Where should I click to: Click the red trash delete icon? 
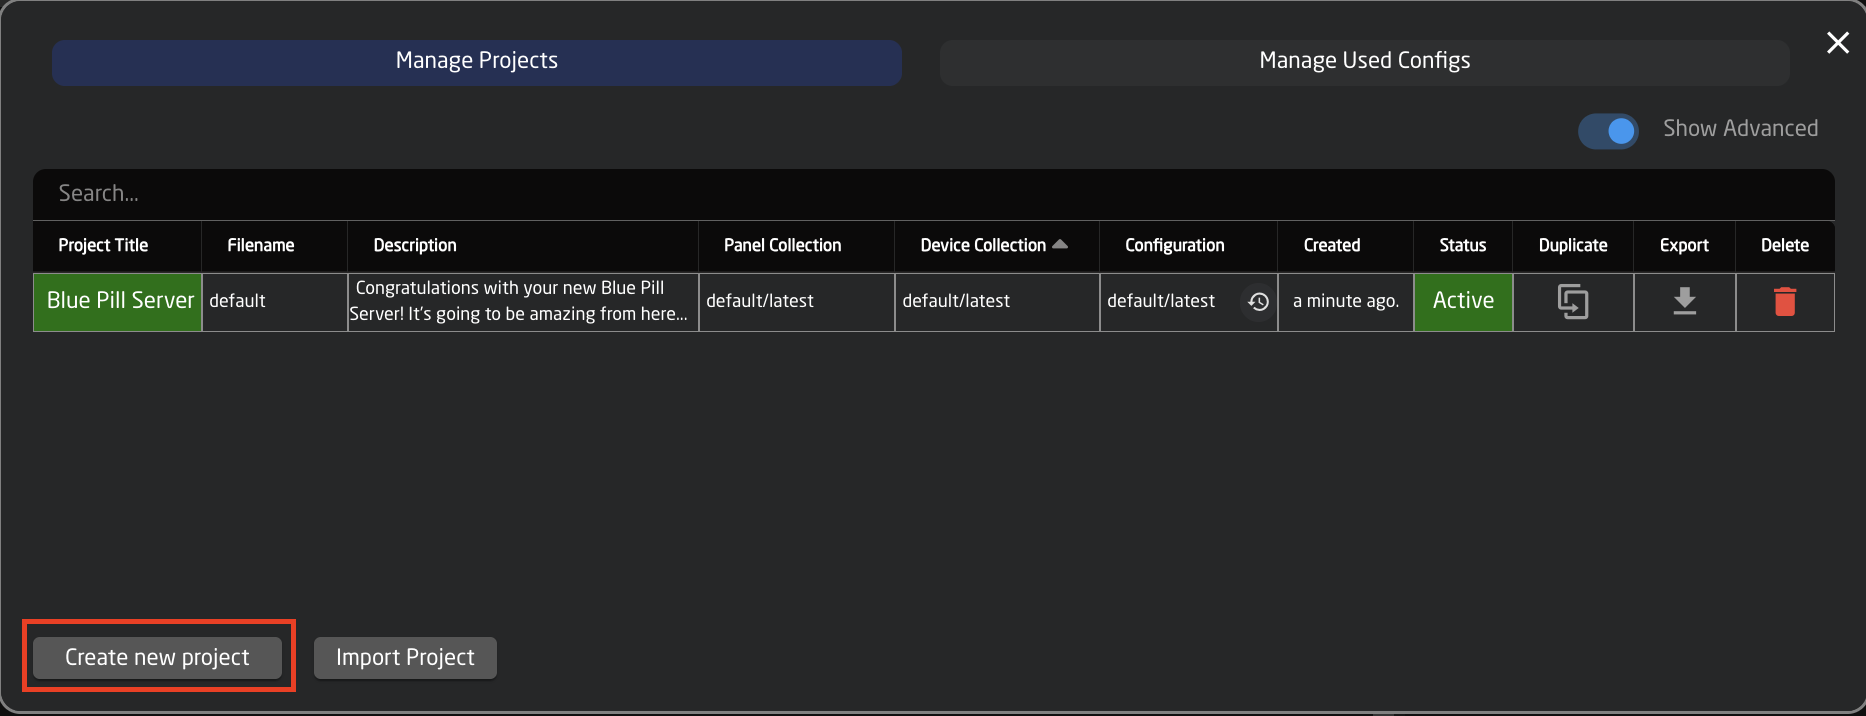coord(1785,301)
